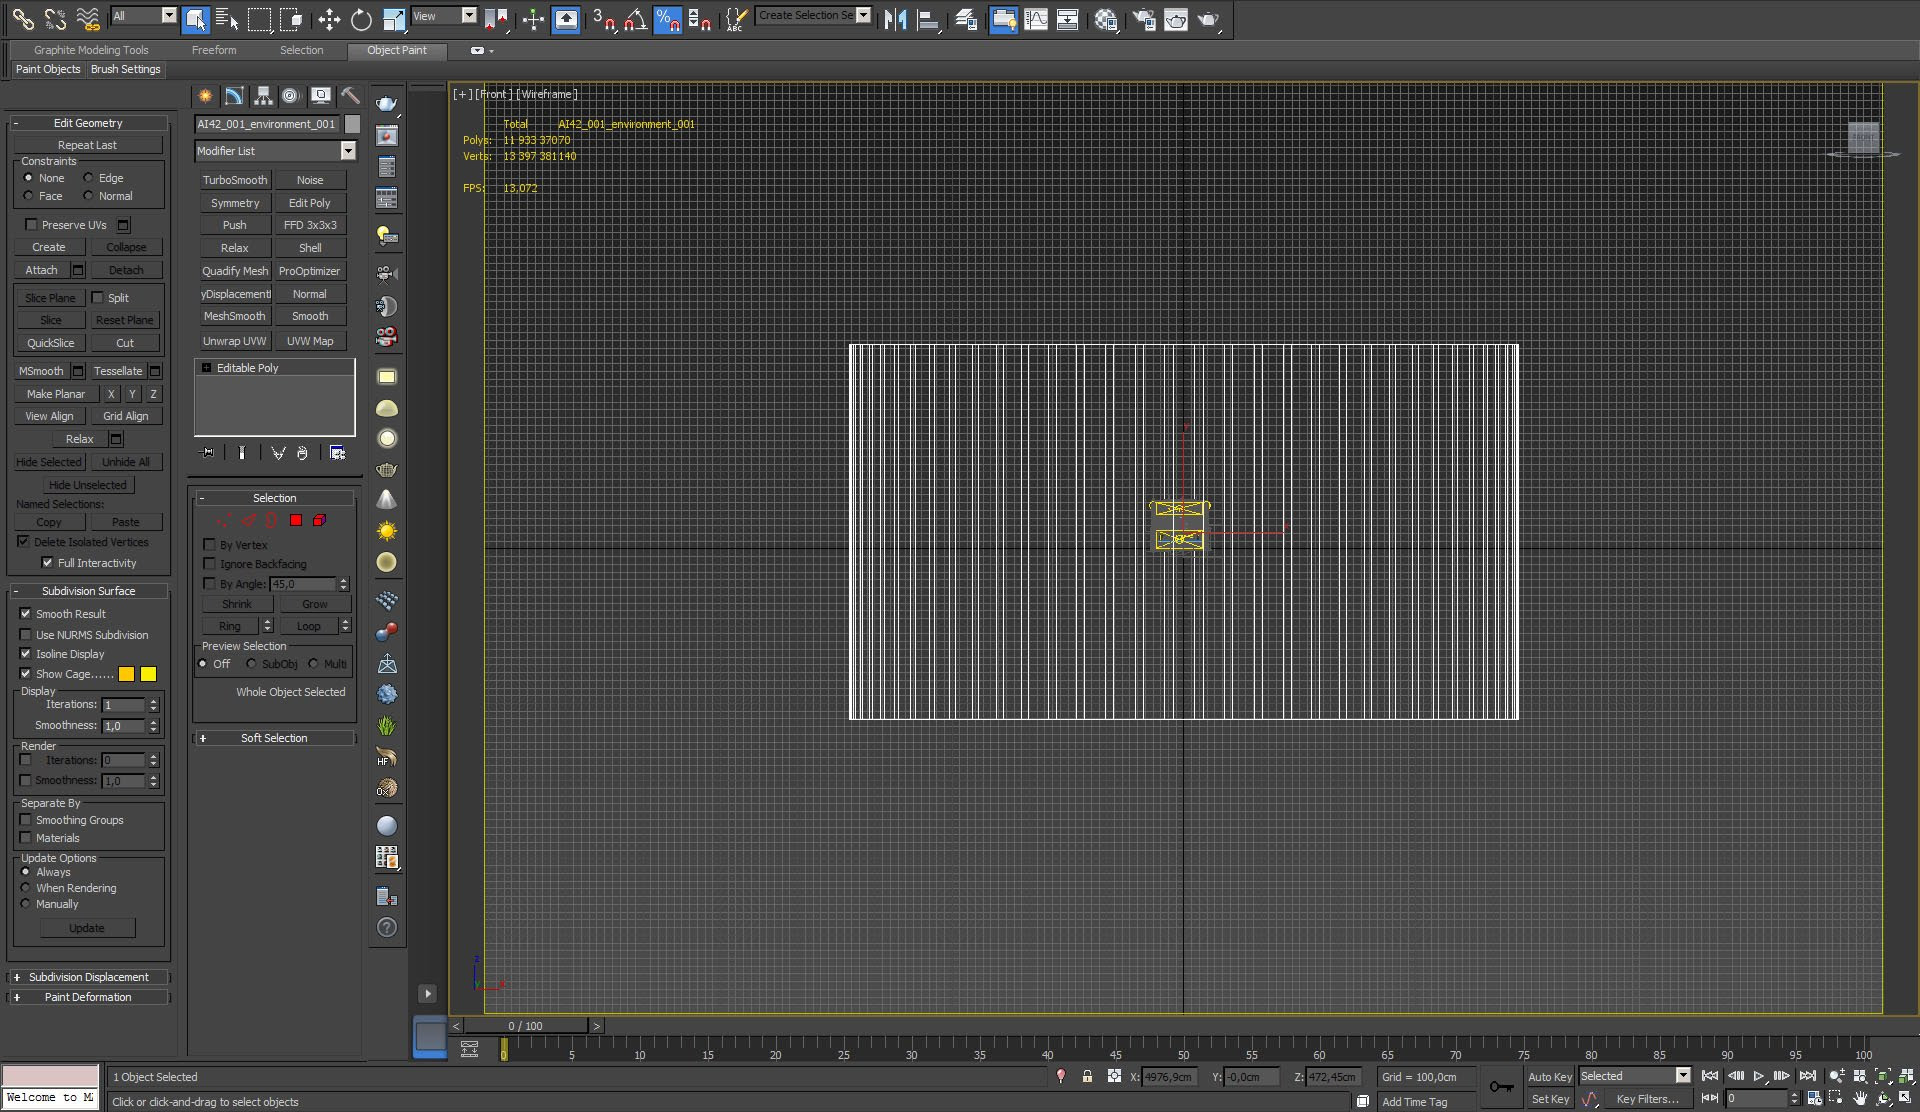Click the Attach button

click(x=41, y=270)
